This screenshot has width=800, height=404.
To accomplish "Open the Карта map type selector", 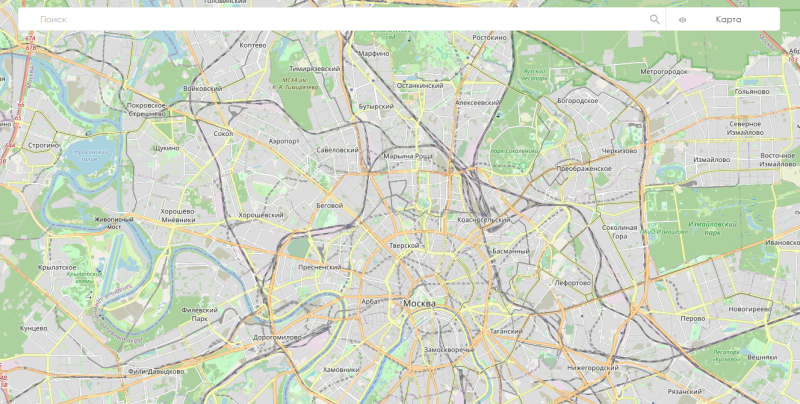I will [x=728, y=19].
